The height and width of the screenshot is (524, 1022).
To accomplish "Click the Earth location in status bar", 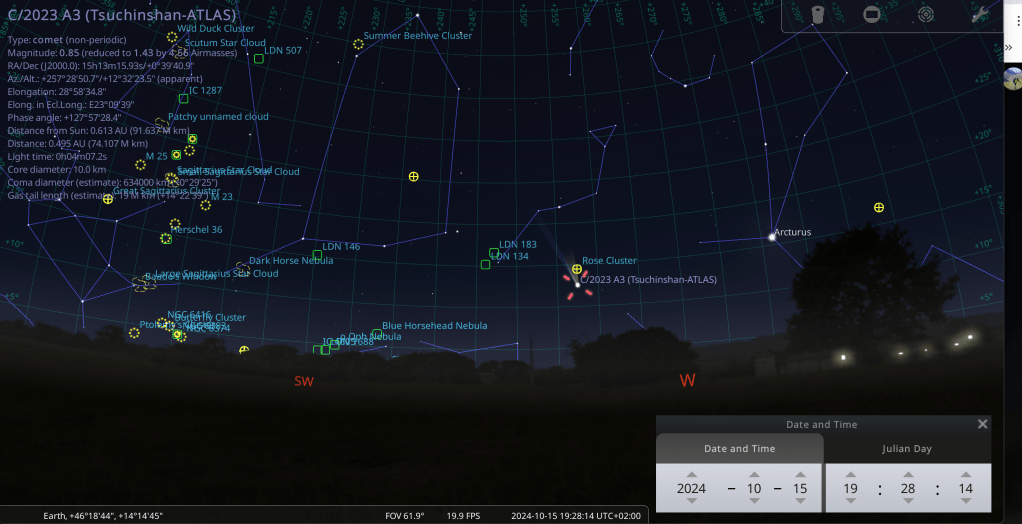I will 103,516.
